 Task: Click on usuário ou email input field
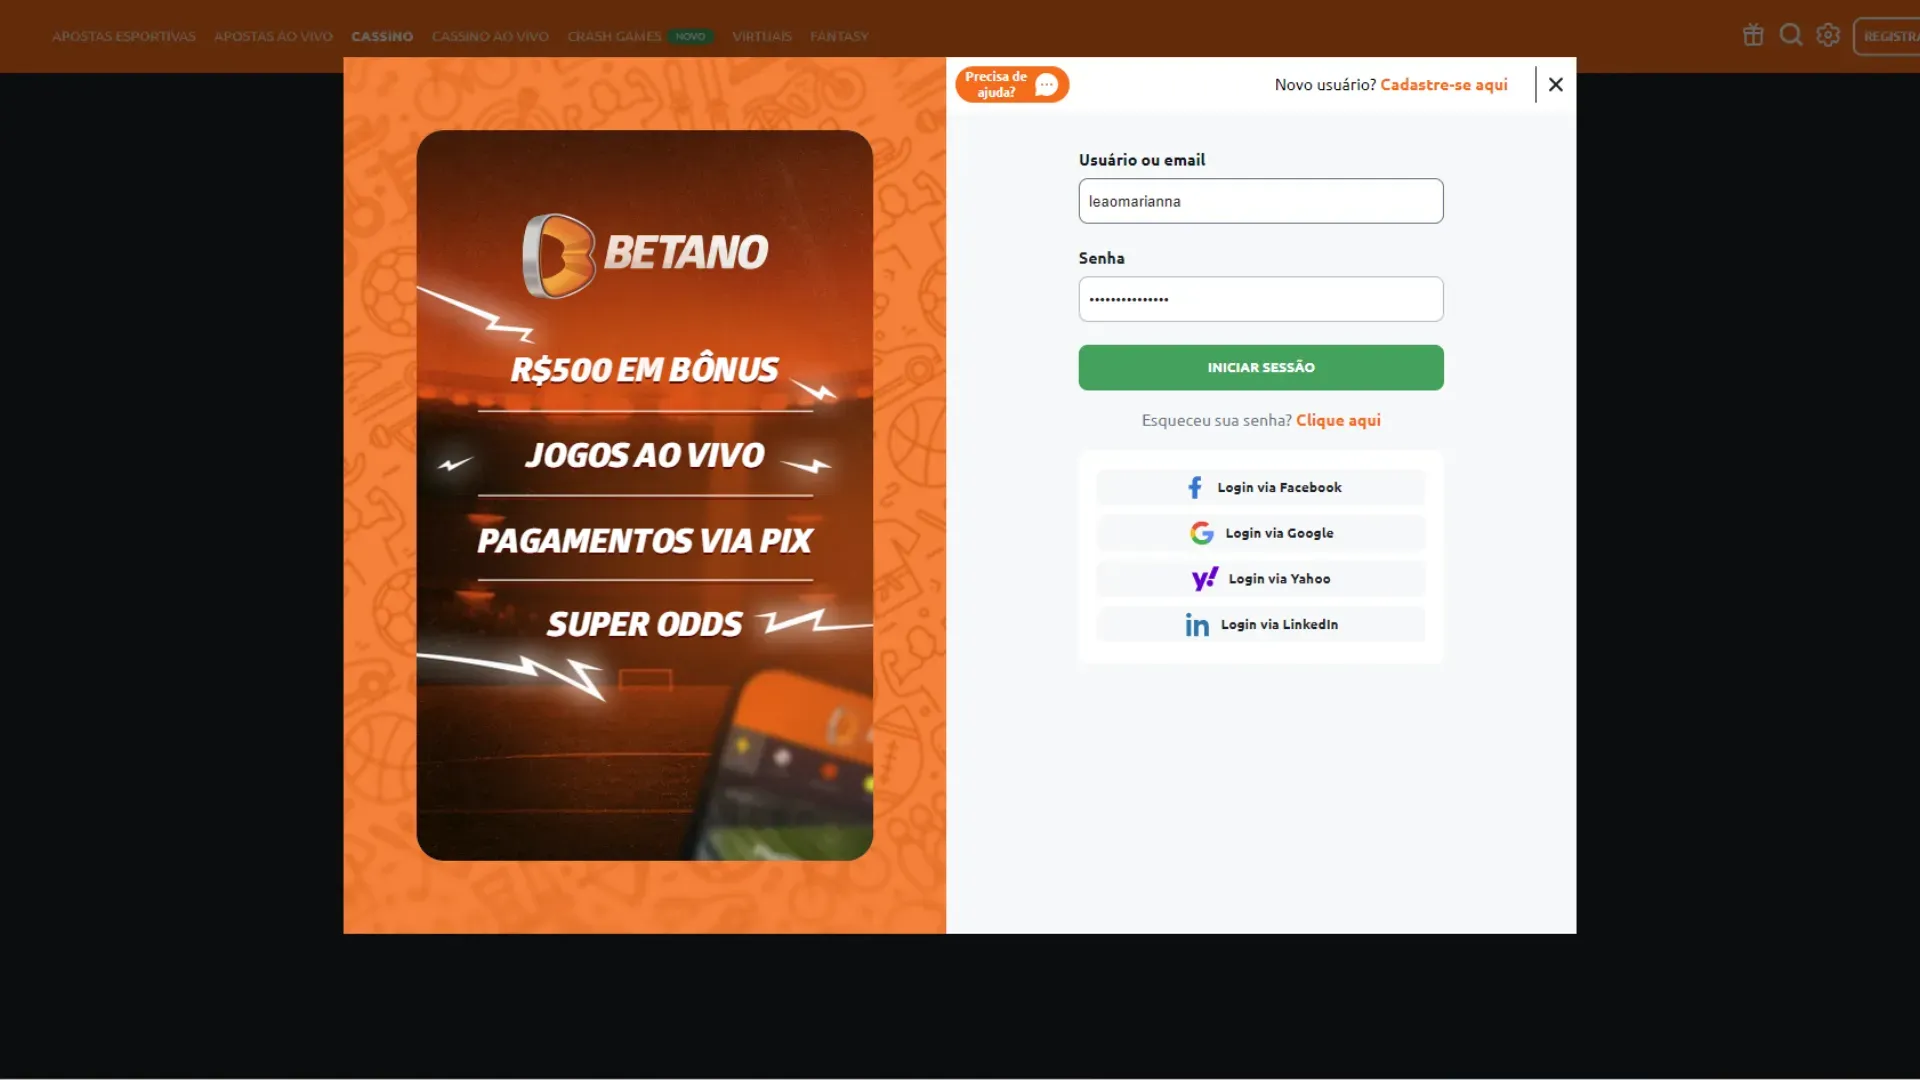(1261, 200)
